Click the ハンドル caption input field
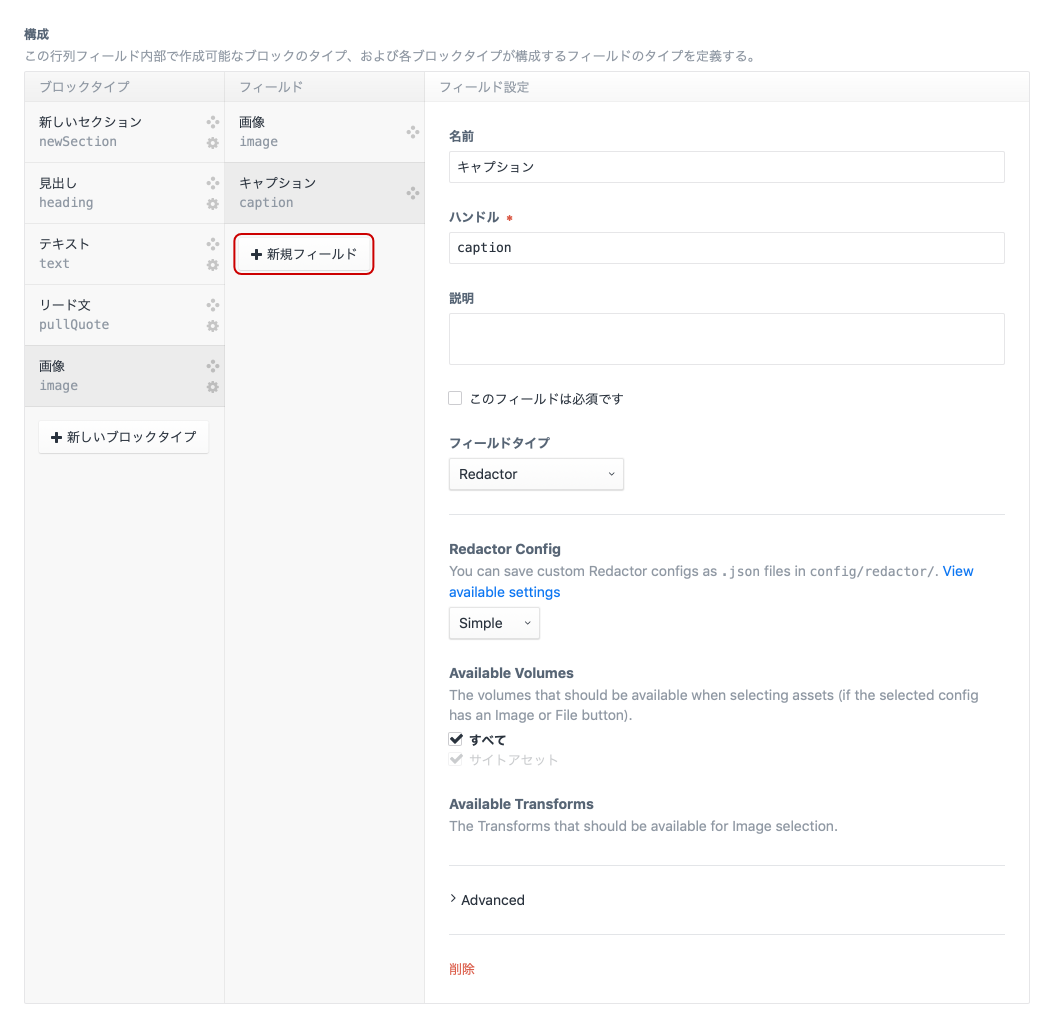This screenshot has height=1031, width=1052. click(726, 248)
